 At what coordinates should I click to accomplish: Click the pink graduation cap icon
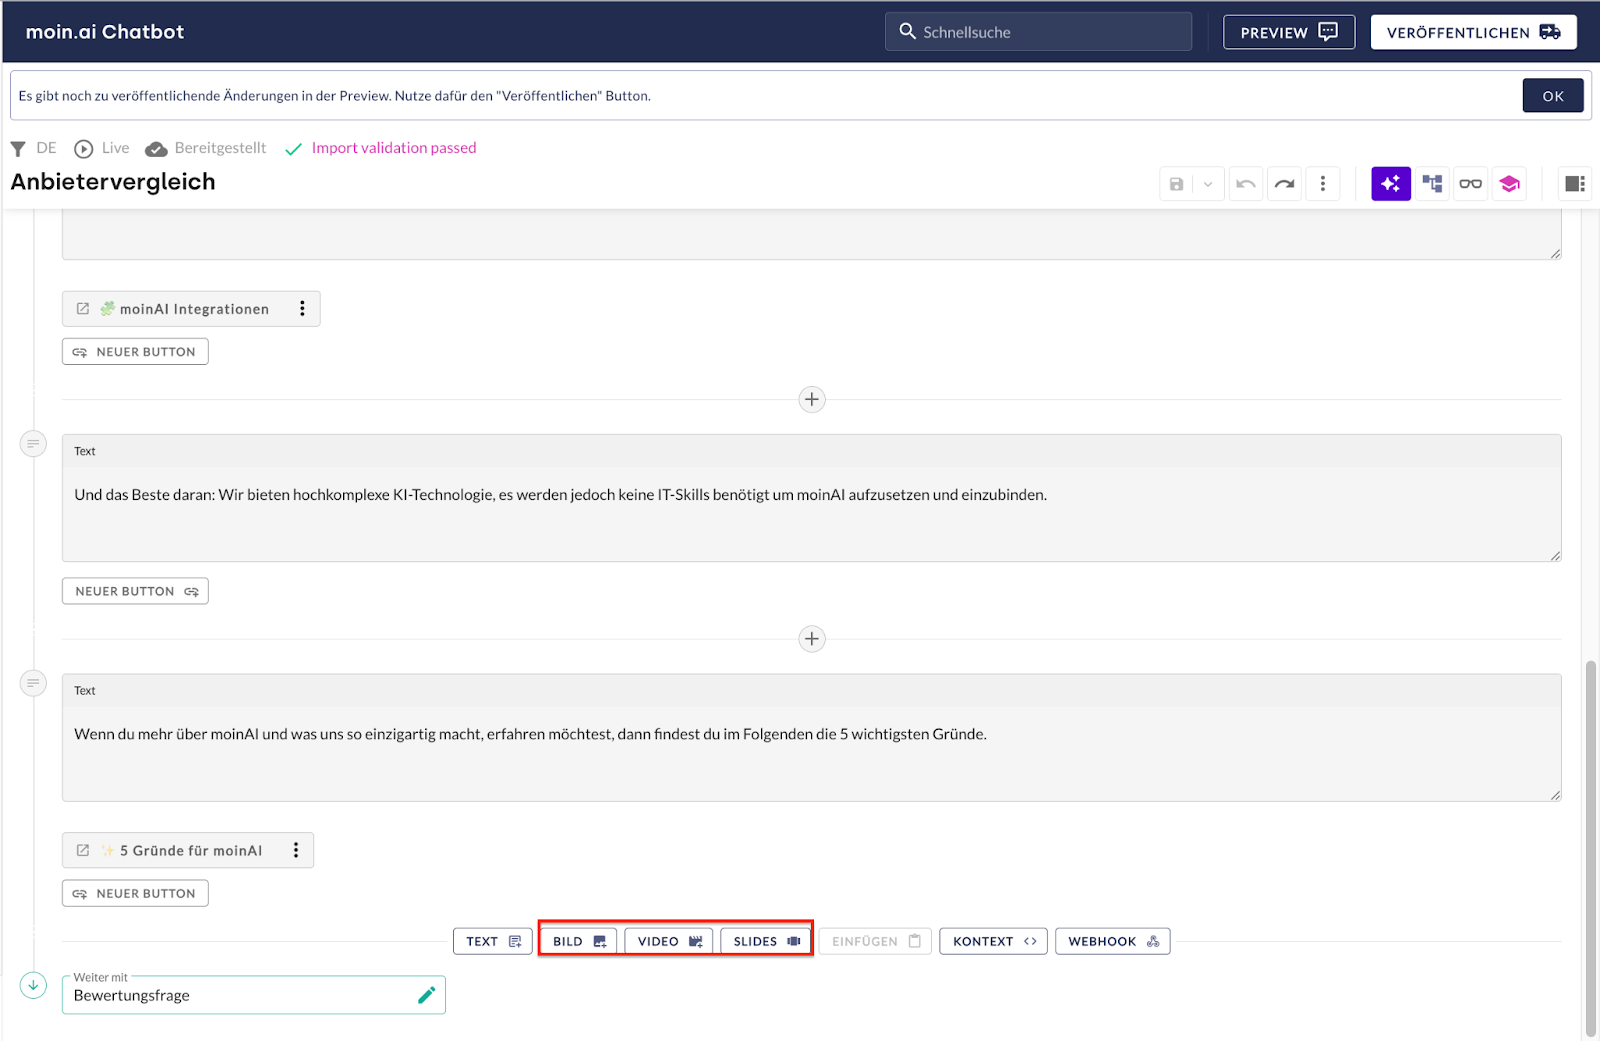pyautogui.click(x=1509, y=184)
